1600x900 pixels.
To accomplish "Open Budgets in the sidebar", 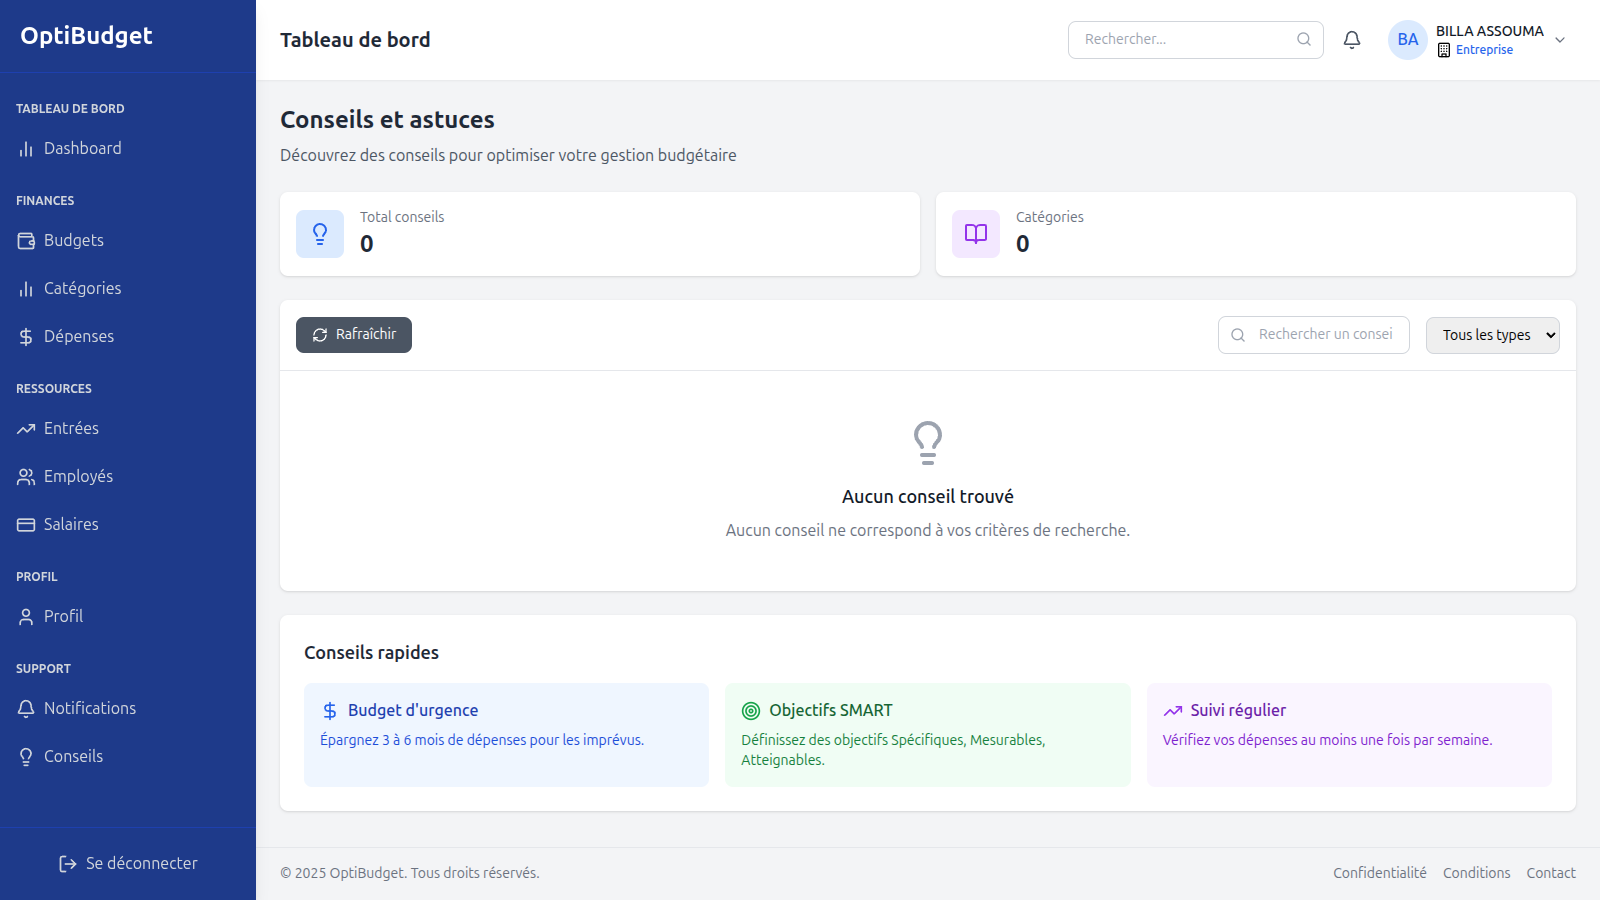I will pos(73,240).
